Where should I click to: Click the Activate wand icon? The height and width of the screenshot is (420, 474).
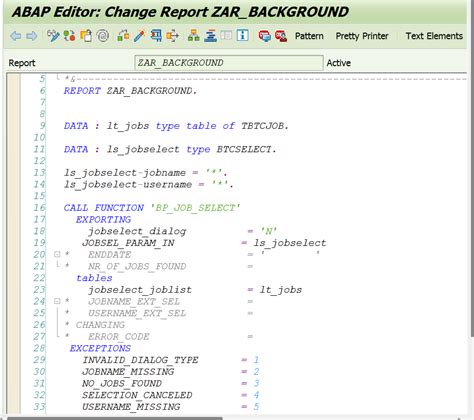(x=139, y=35)
